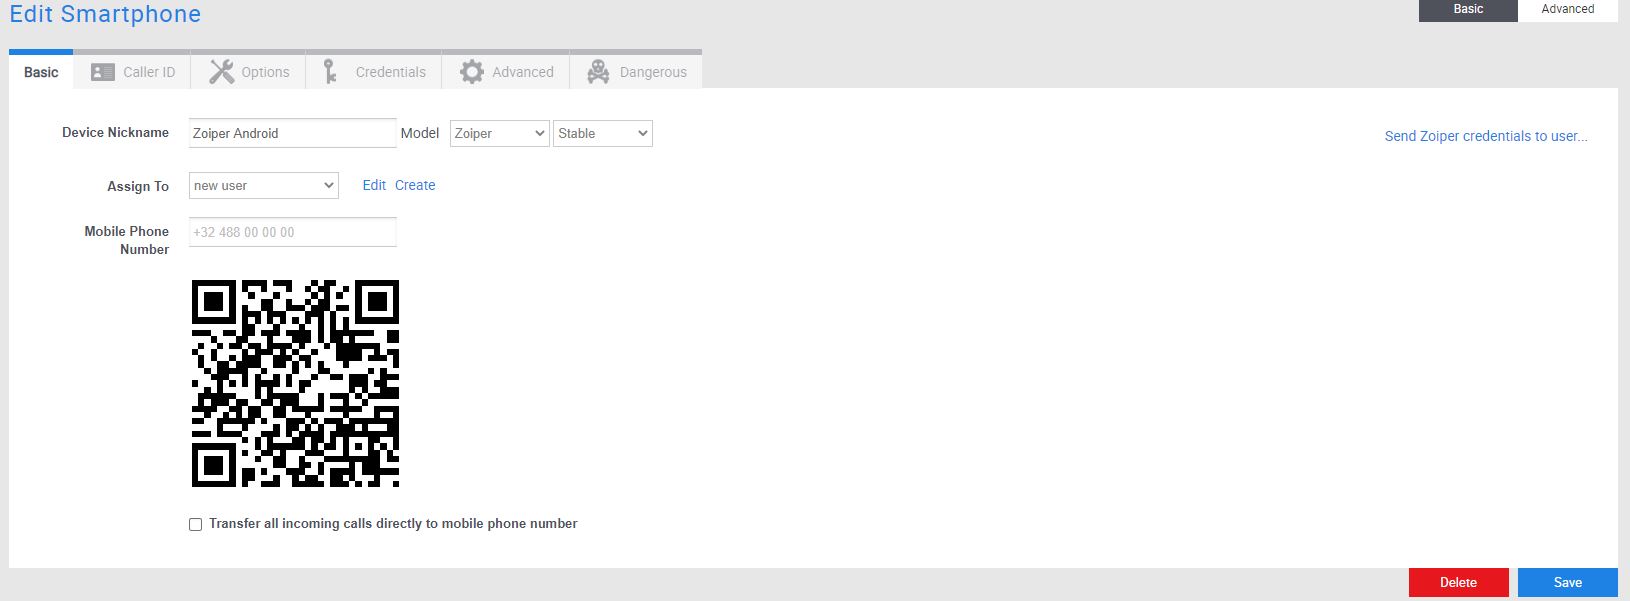Select Basic view mode at top right
1630x601 pixels.
coord(1468,9)
